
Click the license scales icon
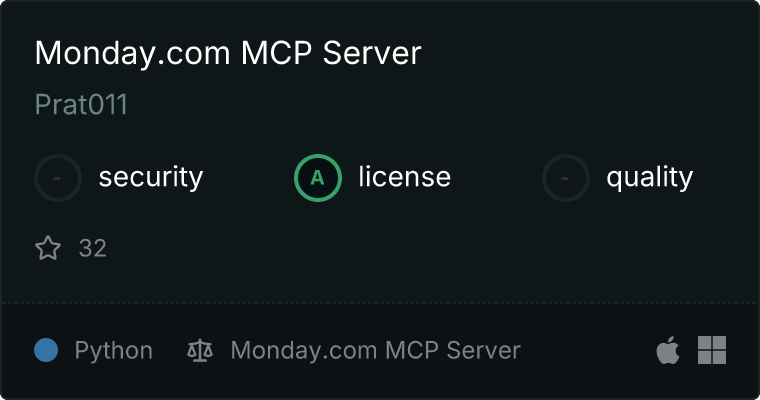[x=200, y=350]
